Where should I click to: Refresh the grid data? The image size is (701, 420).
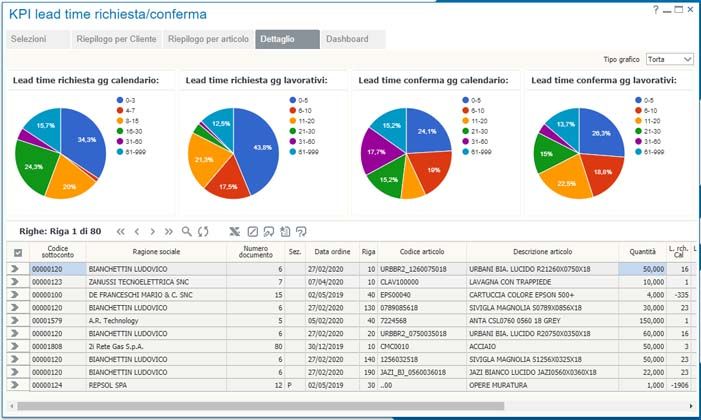tap(203, 231)
